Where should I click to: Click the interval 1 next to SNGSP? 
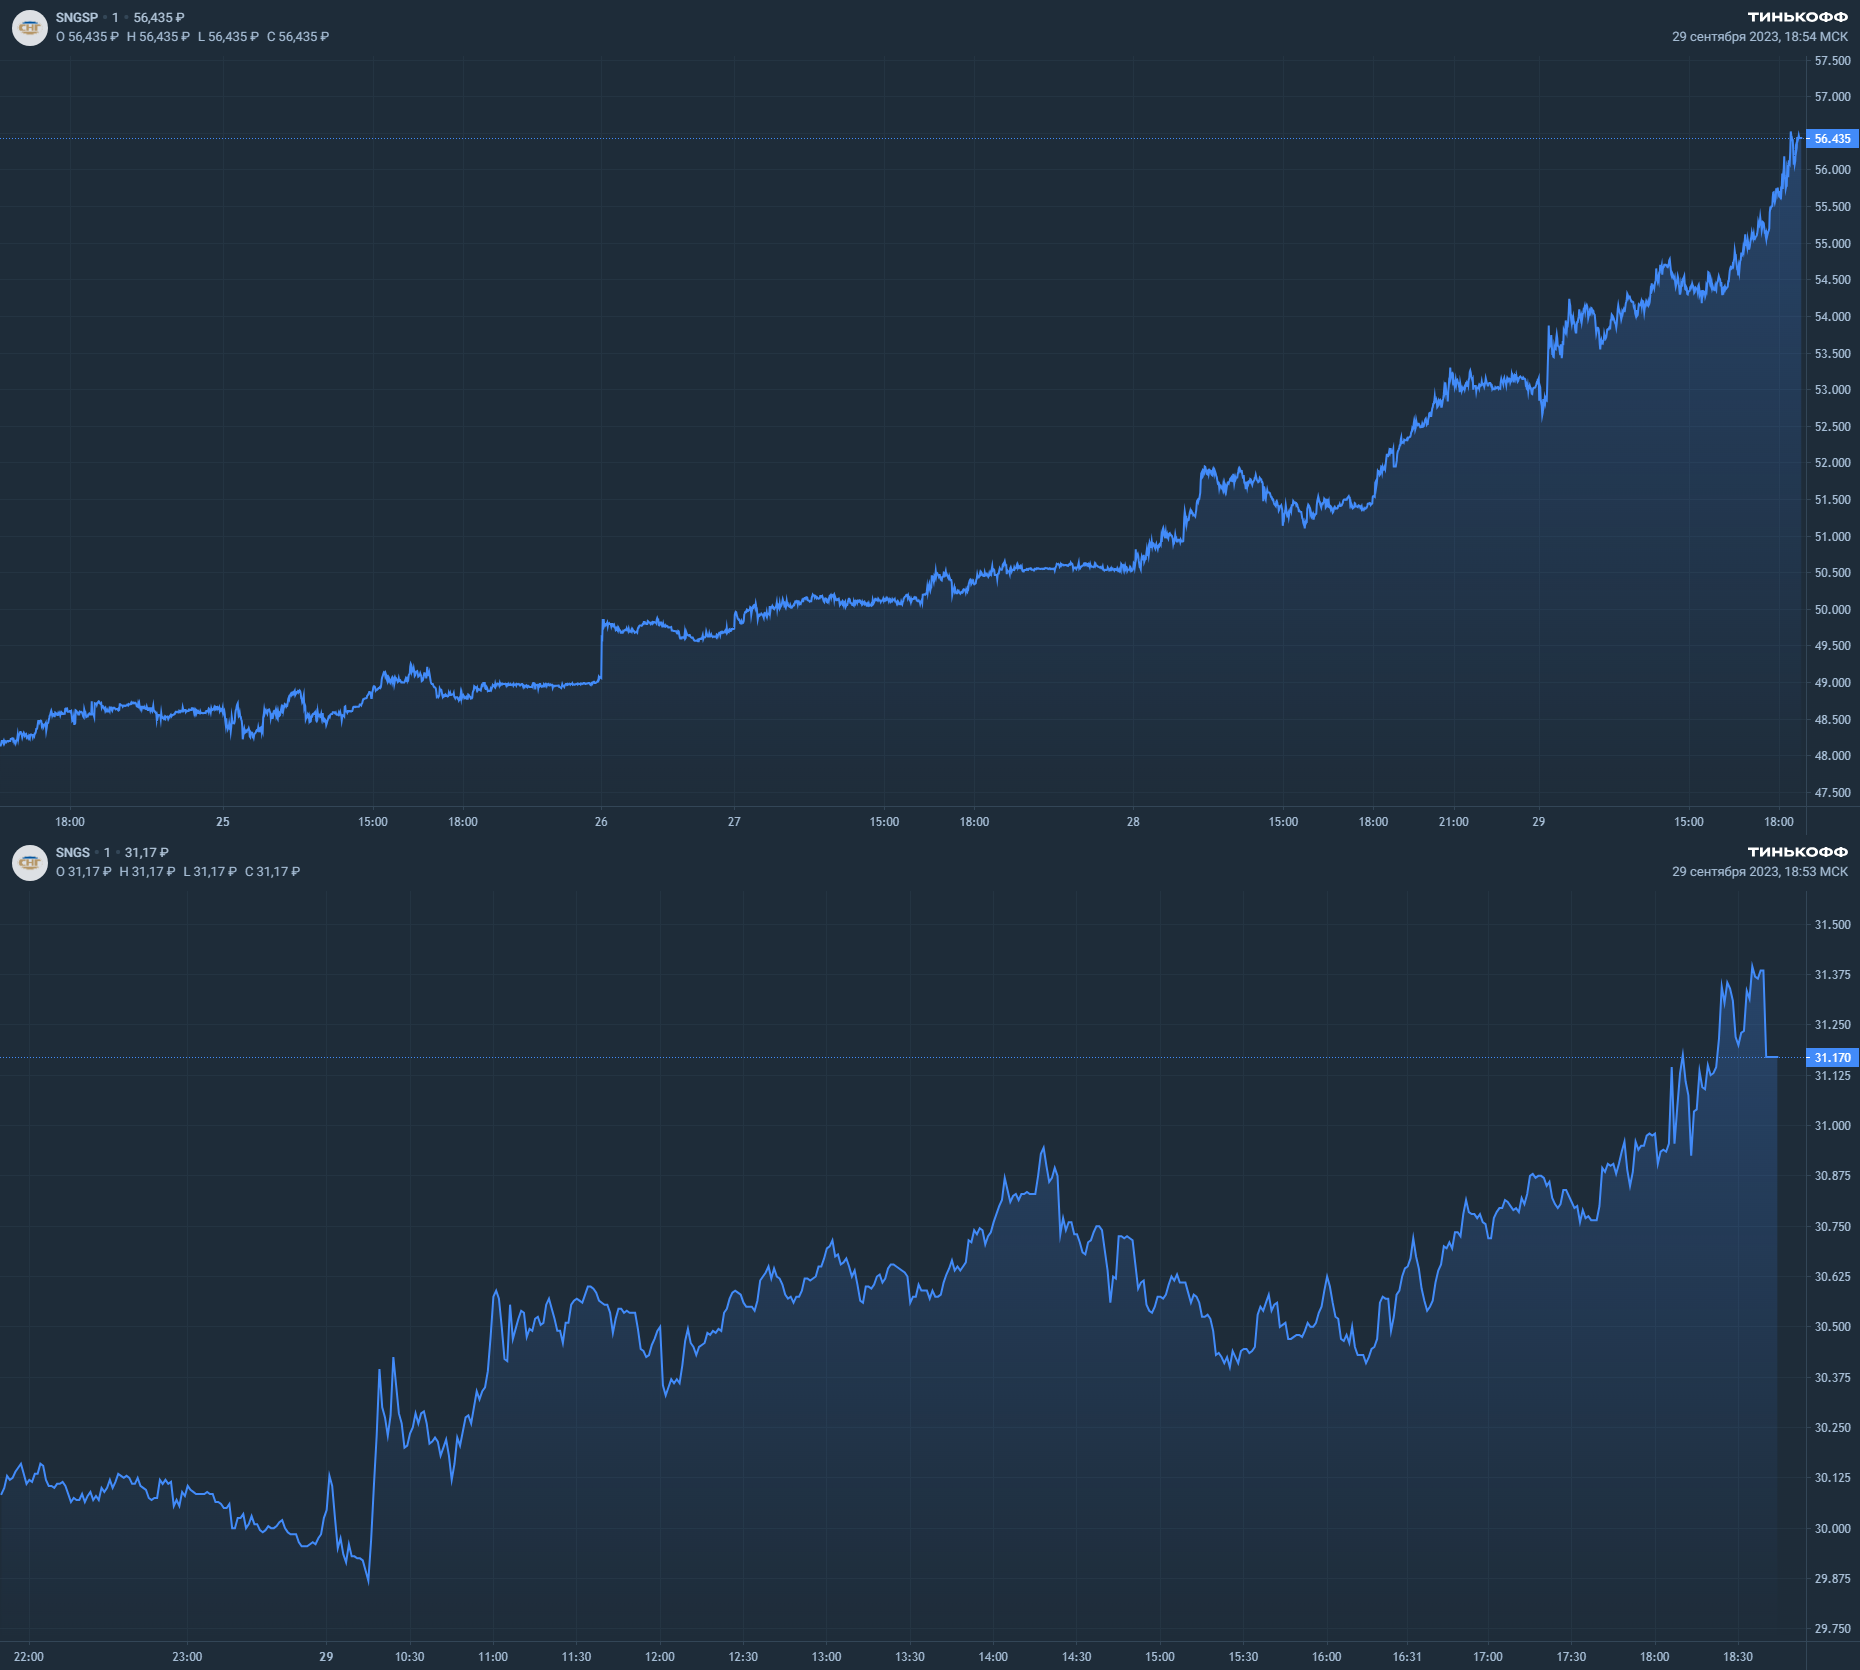[115, 18]
